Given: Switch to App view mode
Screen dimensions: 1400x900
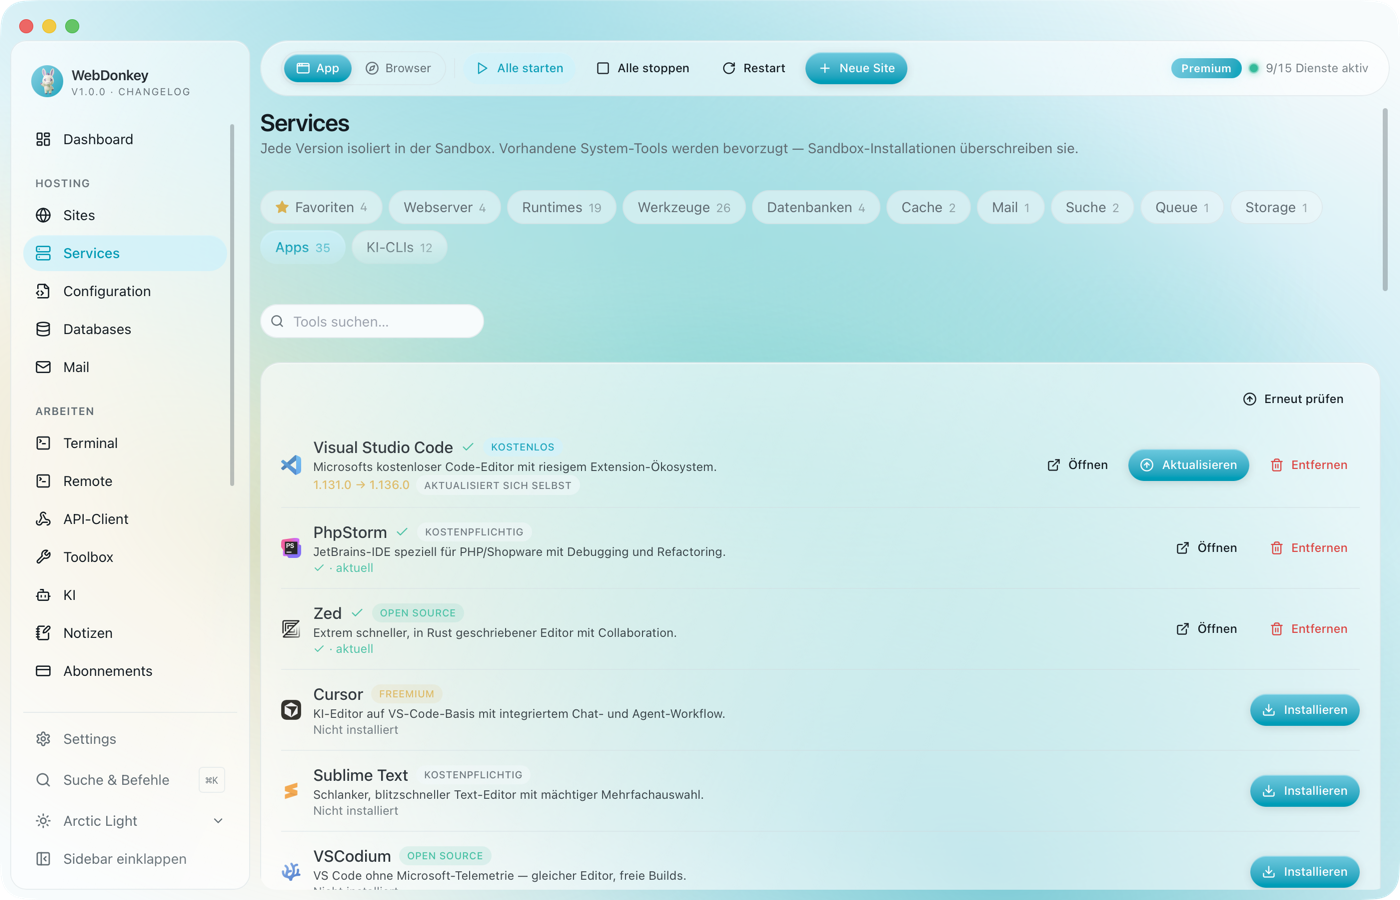Looking at the screenshot, I should 318,68.
